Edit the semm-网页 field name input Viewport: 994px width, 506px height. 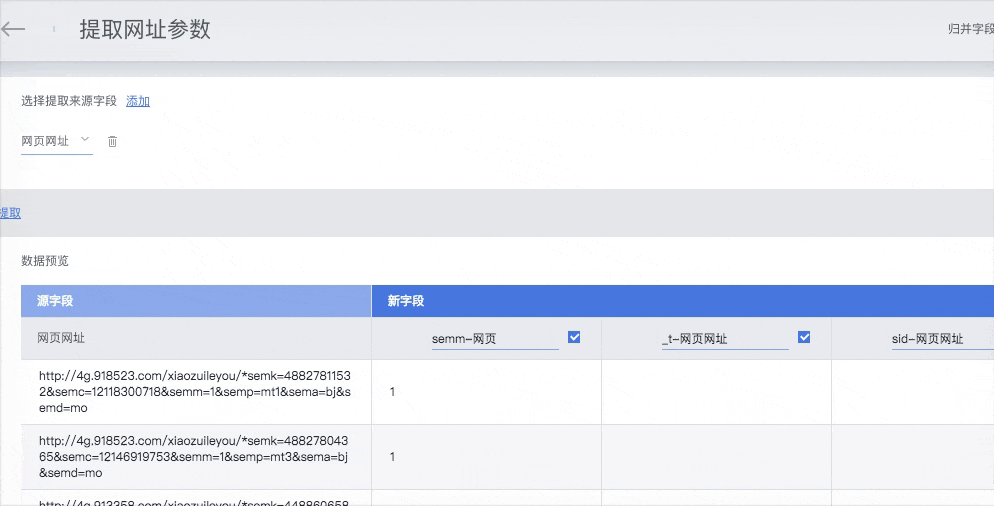click(495, 339)
